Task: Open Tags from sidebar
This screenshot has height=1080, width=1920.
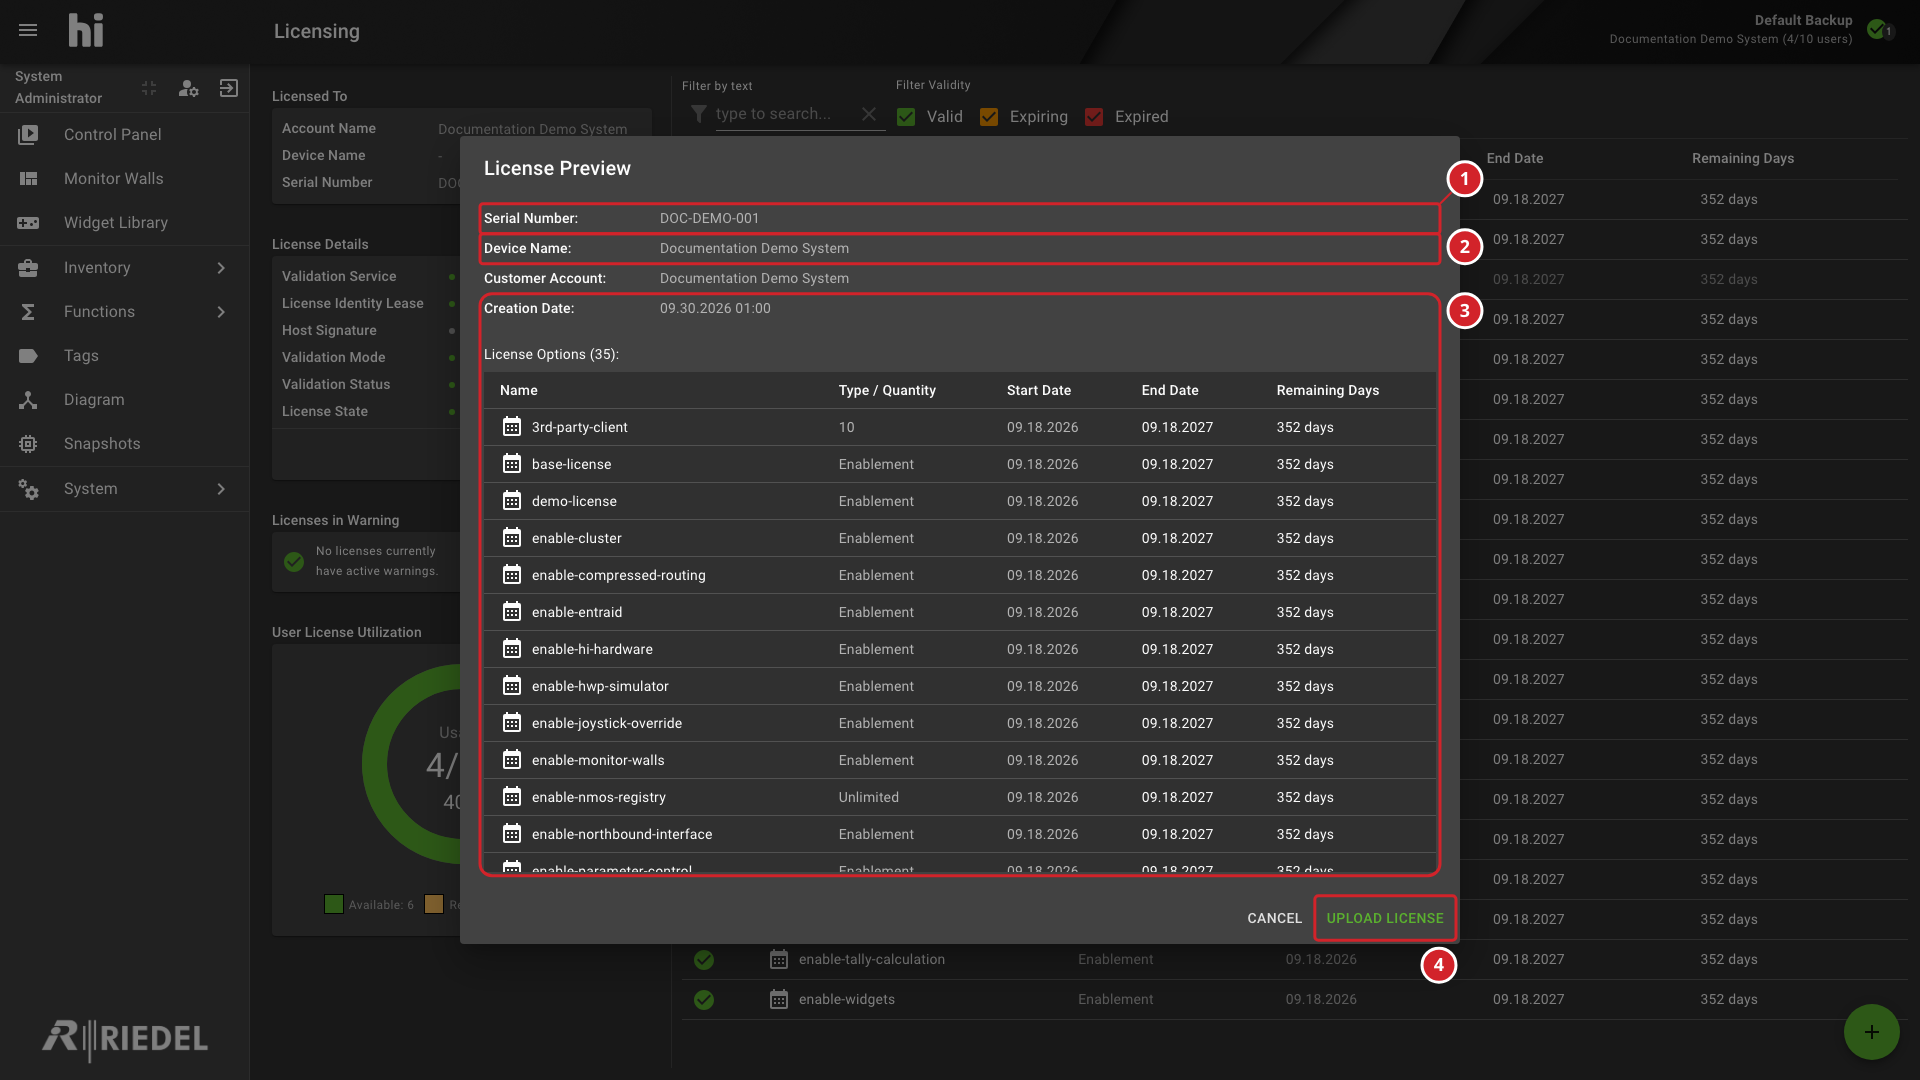Action: [x=124, y=355]
